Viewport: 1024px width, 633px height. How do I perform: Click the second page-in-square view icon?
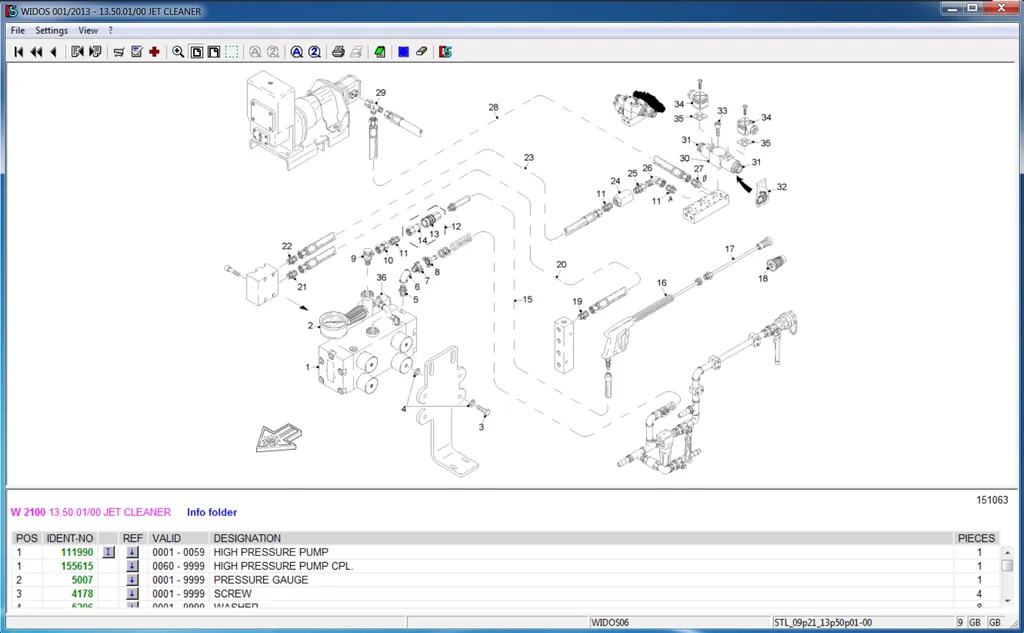click(x=214, y=52)
